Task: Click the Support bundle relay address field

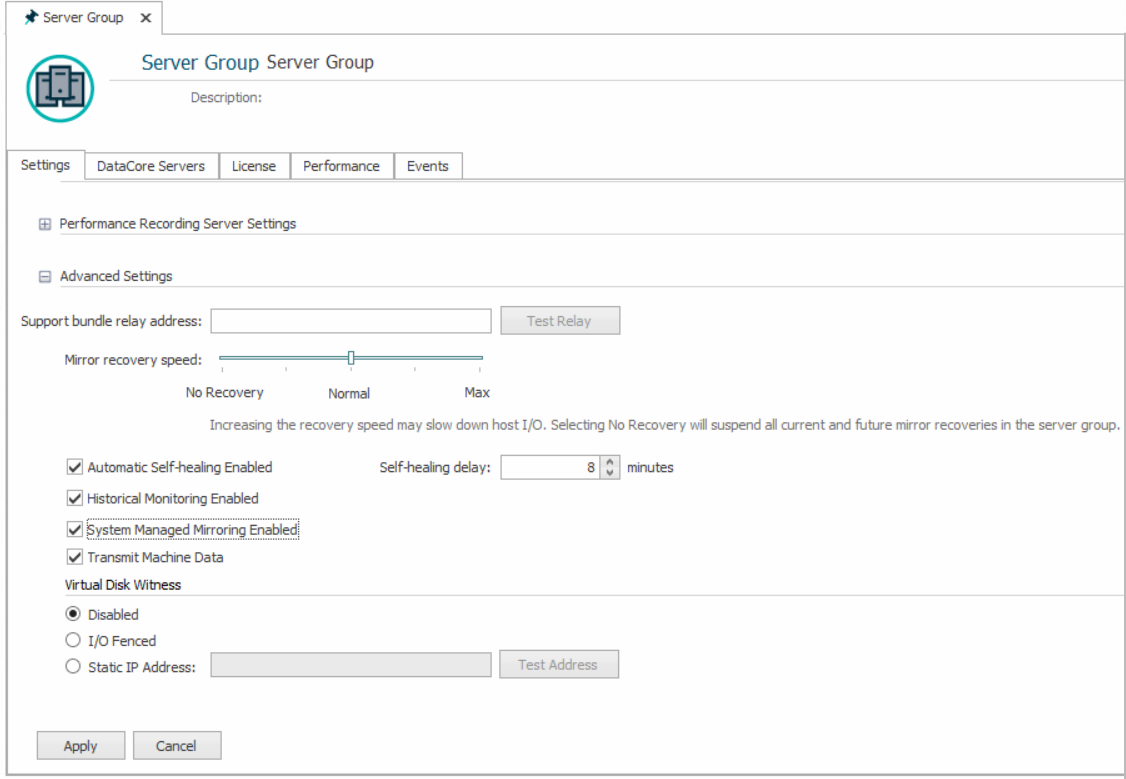Action: click(350, 321)
